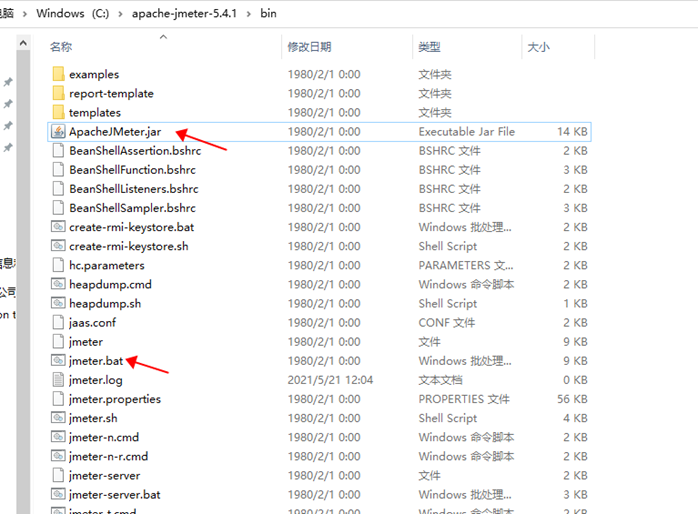Click the Executable Jar File type cell
The height and width of the screenshot is (514, 698).
pos(467,132)
